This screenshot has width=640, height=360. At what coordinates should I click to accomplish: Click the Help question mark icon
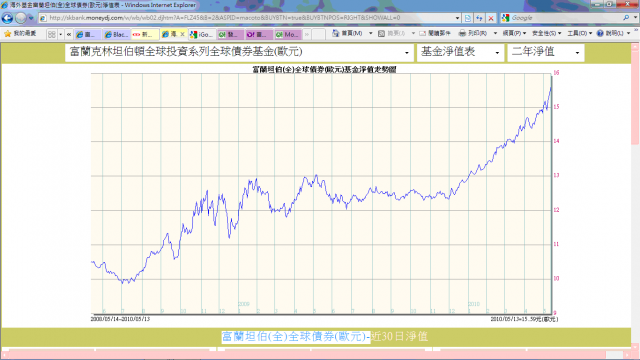click(600, 33)
